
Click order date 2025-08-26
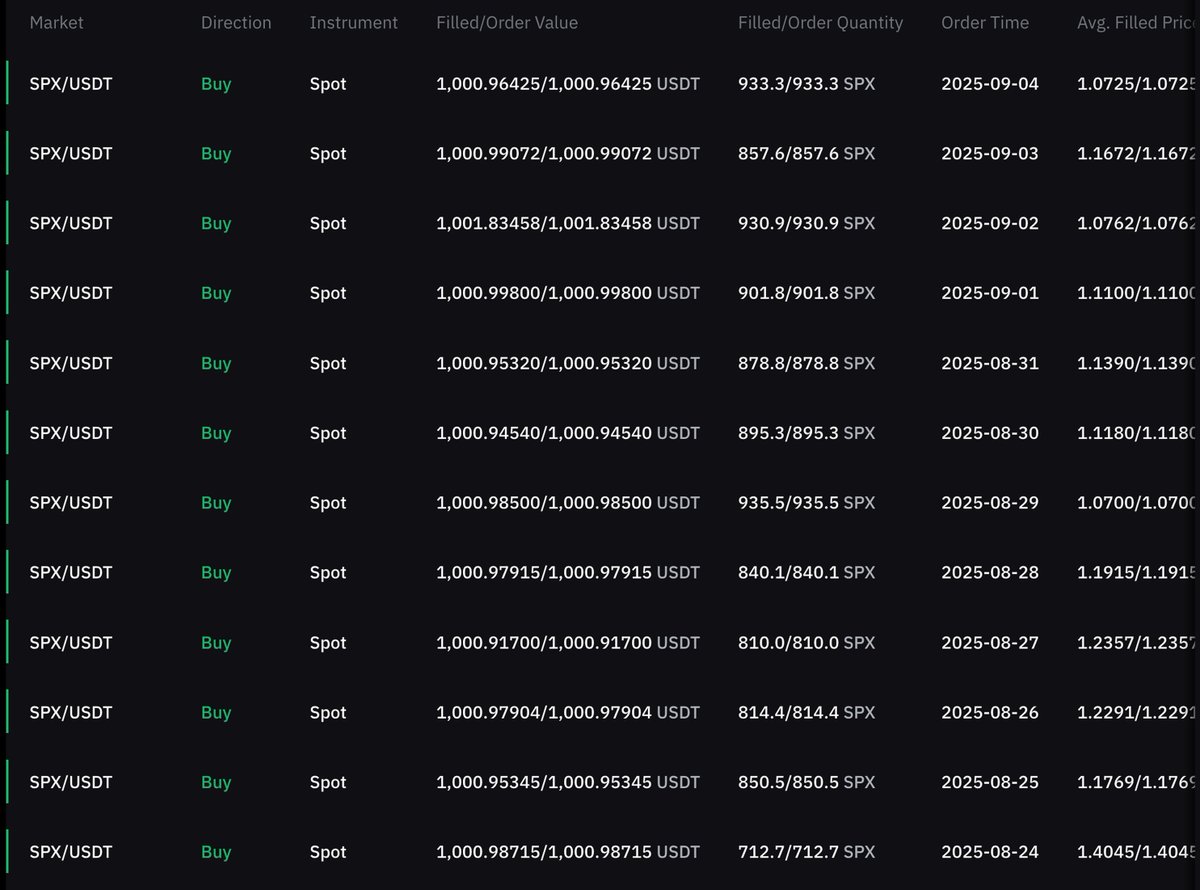coord(990,713)
